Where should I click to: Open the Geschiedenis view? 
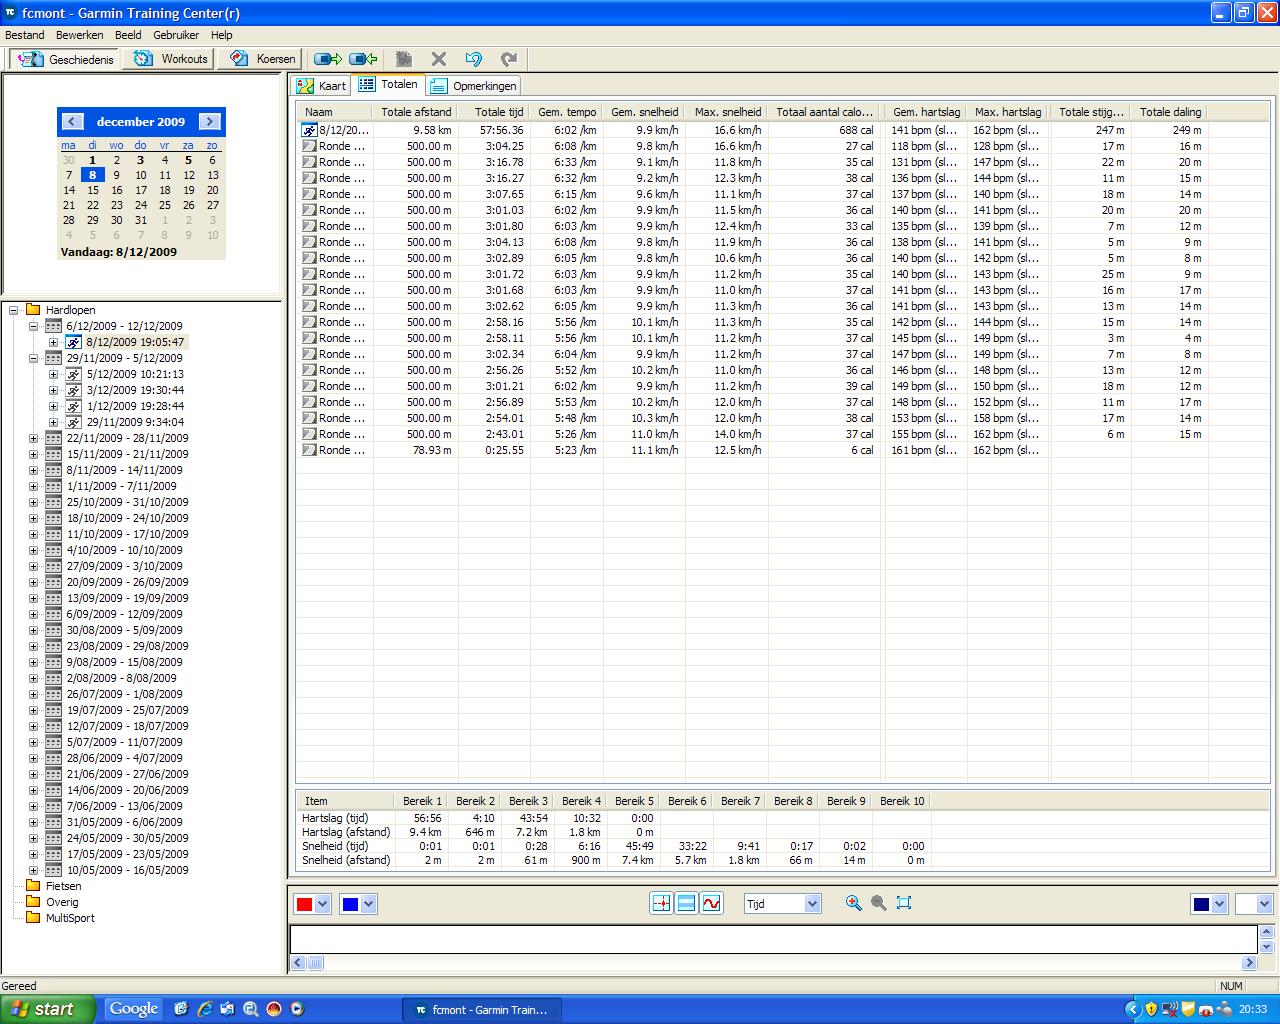pos(66,59)
